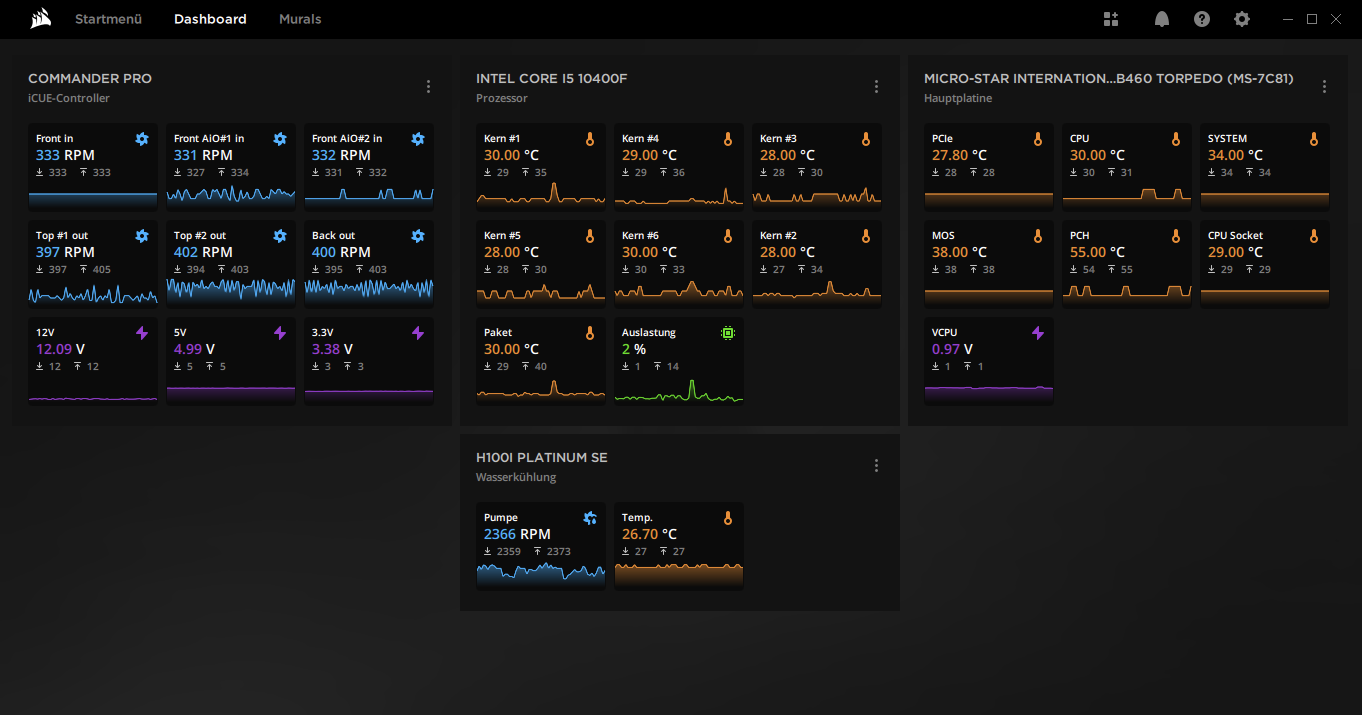The image size is (1362, 715).
Task: Click the Pumpe pump icon
Action: pos(590,518)
